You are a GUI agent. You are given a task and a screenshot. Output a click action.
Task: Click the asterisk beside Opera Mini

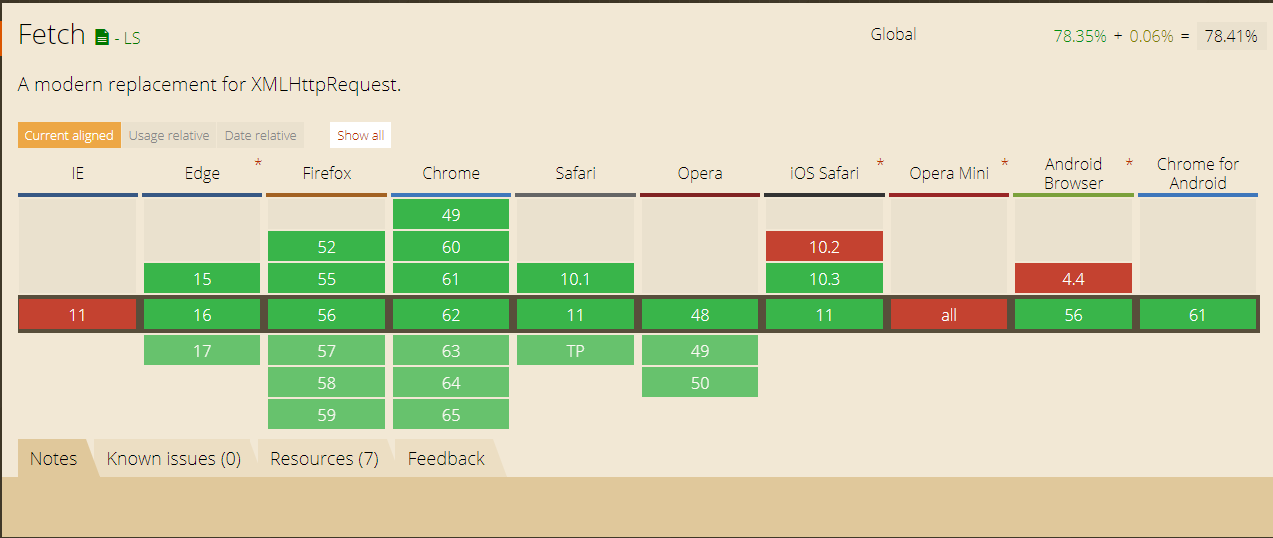(1005, 162)
